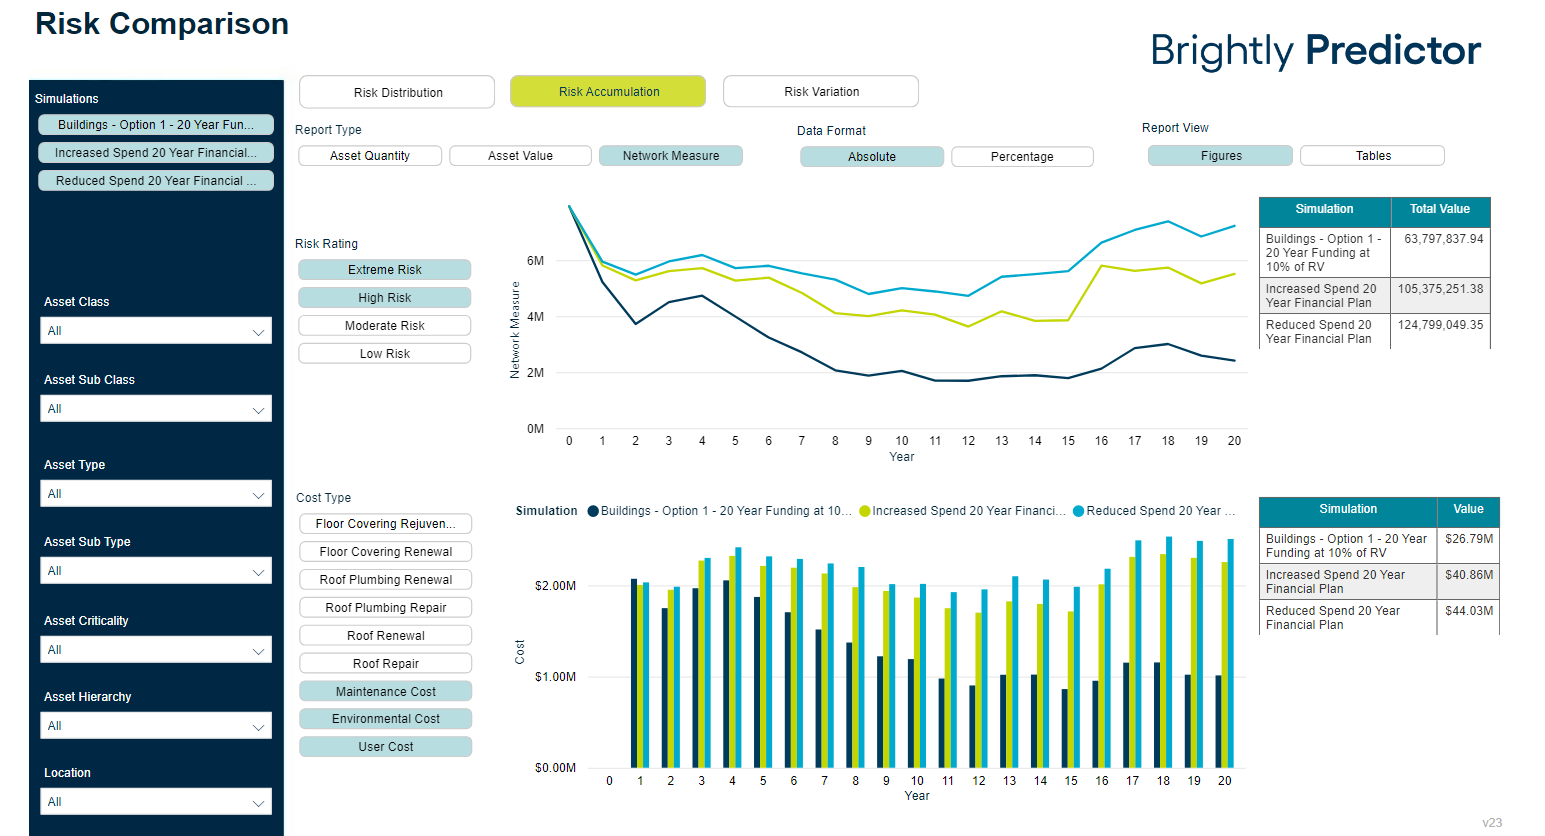Click the yellow-green Increased Spend legend dot
This screenshot has width=1545, height=836.
coord(864,511)
